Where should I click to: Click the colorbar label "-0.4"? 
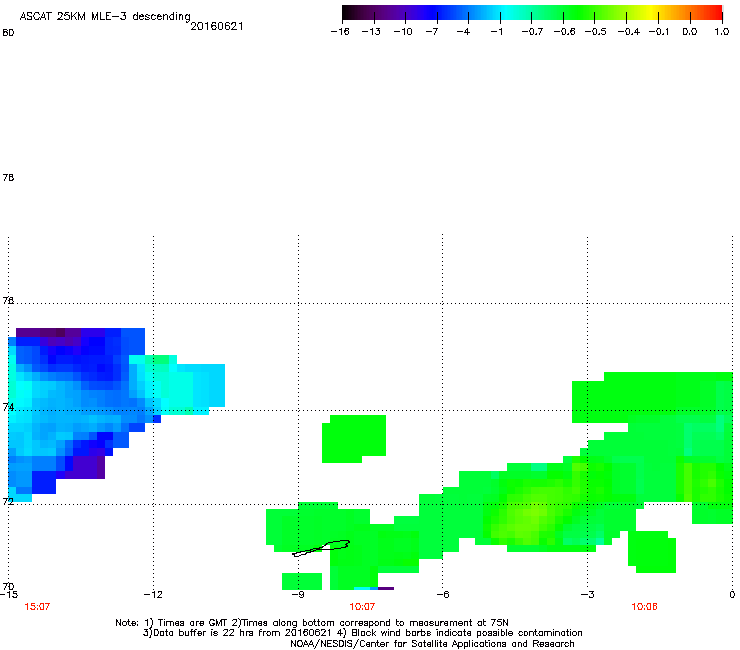[x=629, y=32]
